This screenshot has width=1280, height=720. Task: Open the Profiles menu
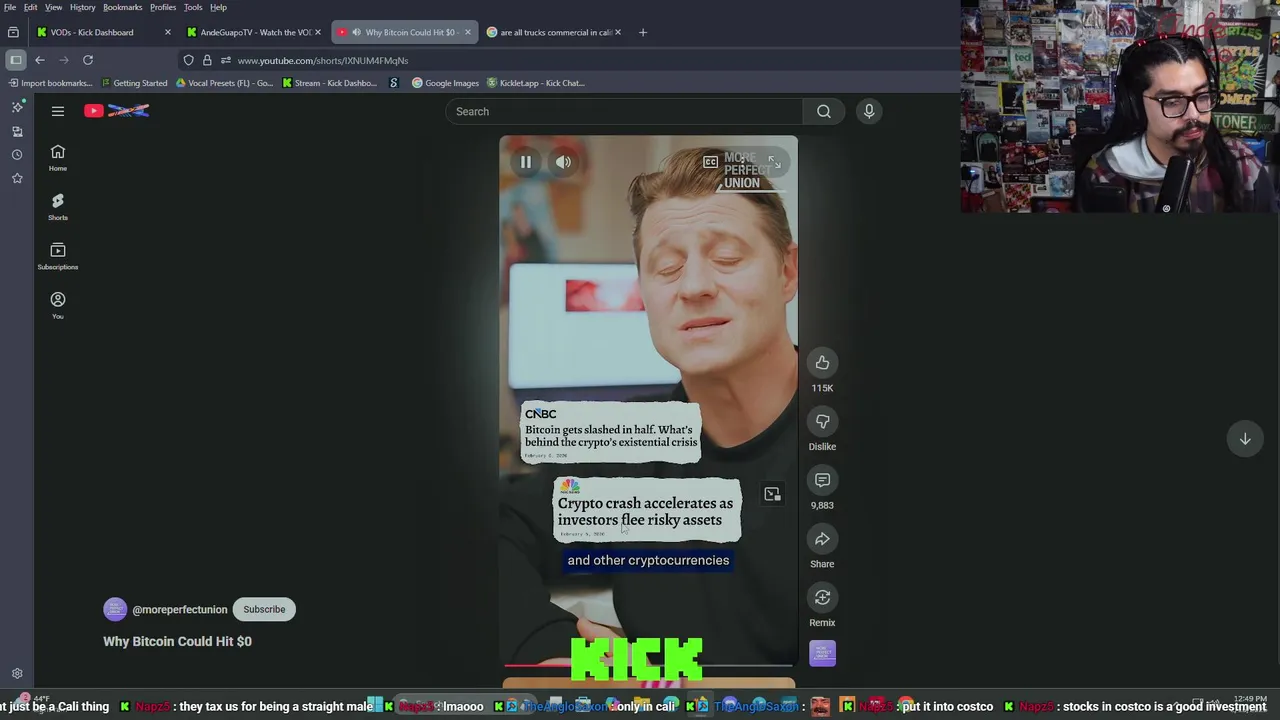point(163,7)
